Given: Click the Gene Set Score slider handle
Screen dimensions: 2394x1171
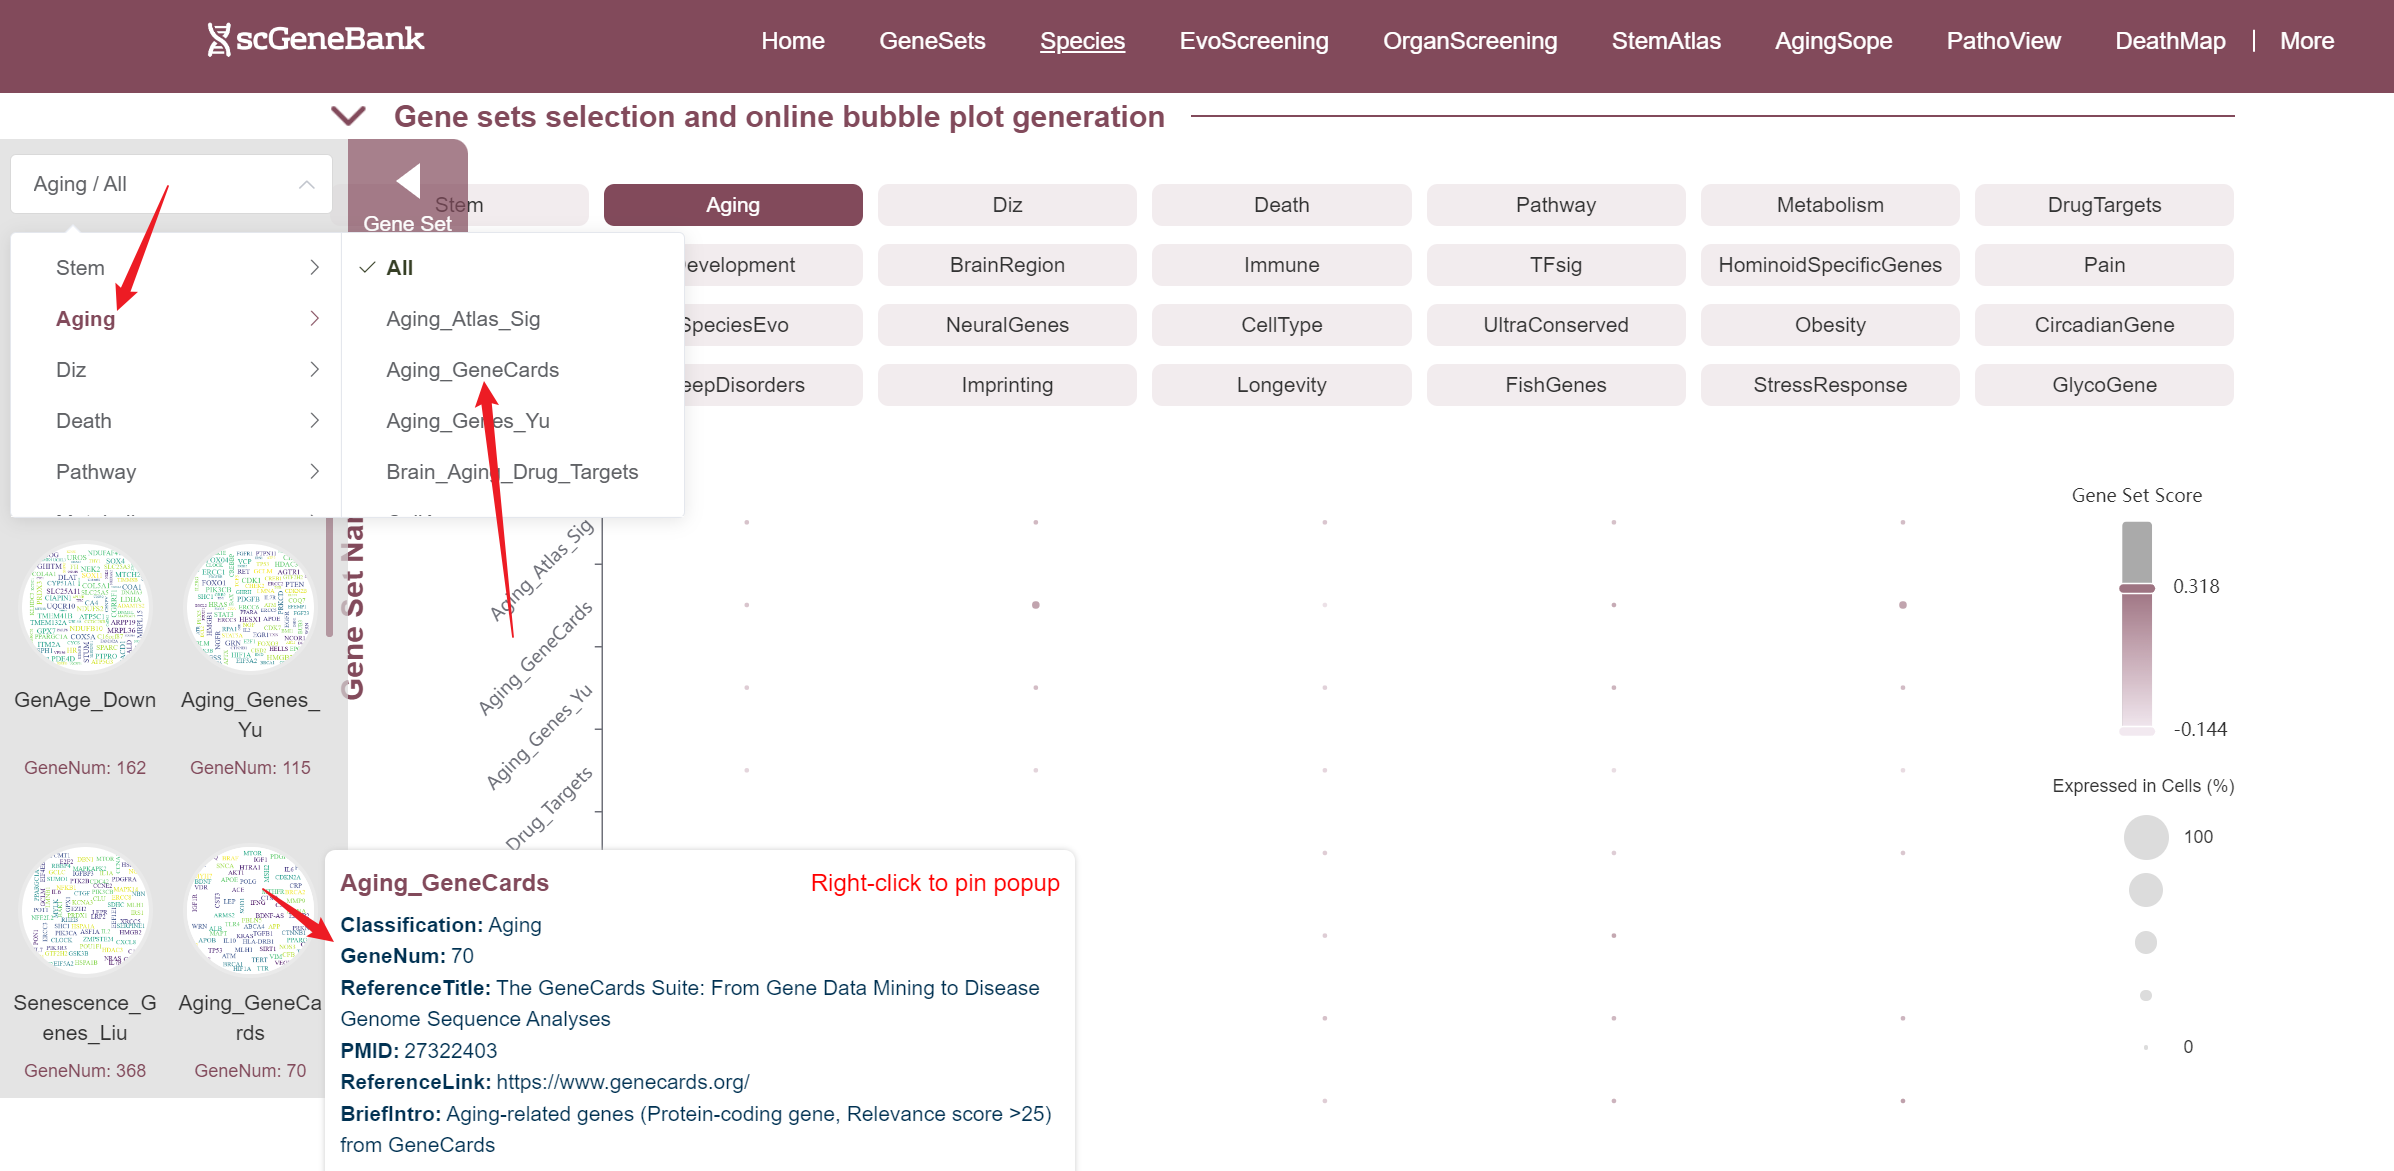Looking at the screenshot, I should pos(2137,588).
